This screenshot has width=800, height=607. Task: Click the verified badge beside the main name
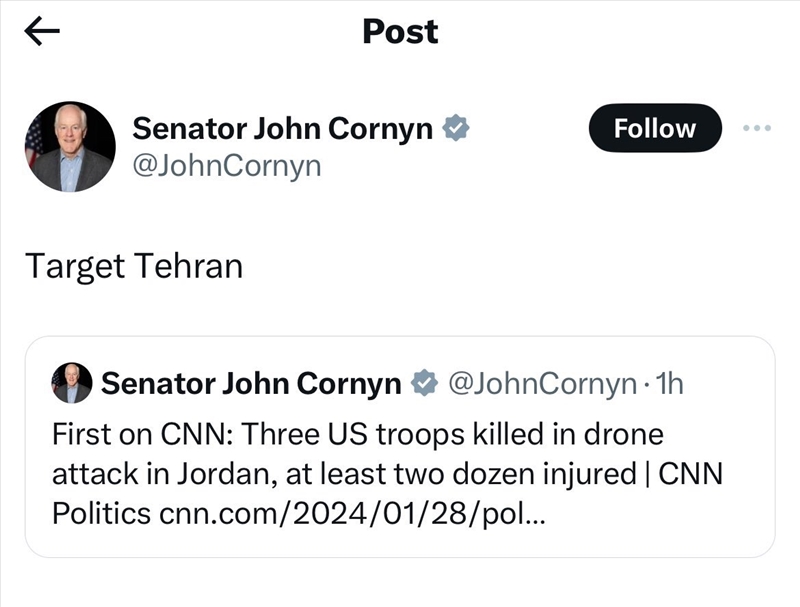[x=457, y=128]
